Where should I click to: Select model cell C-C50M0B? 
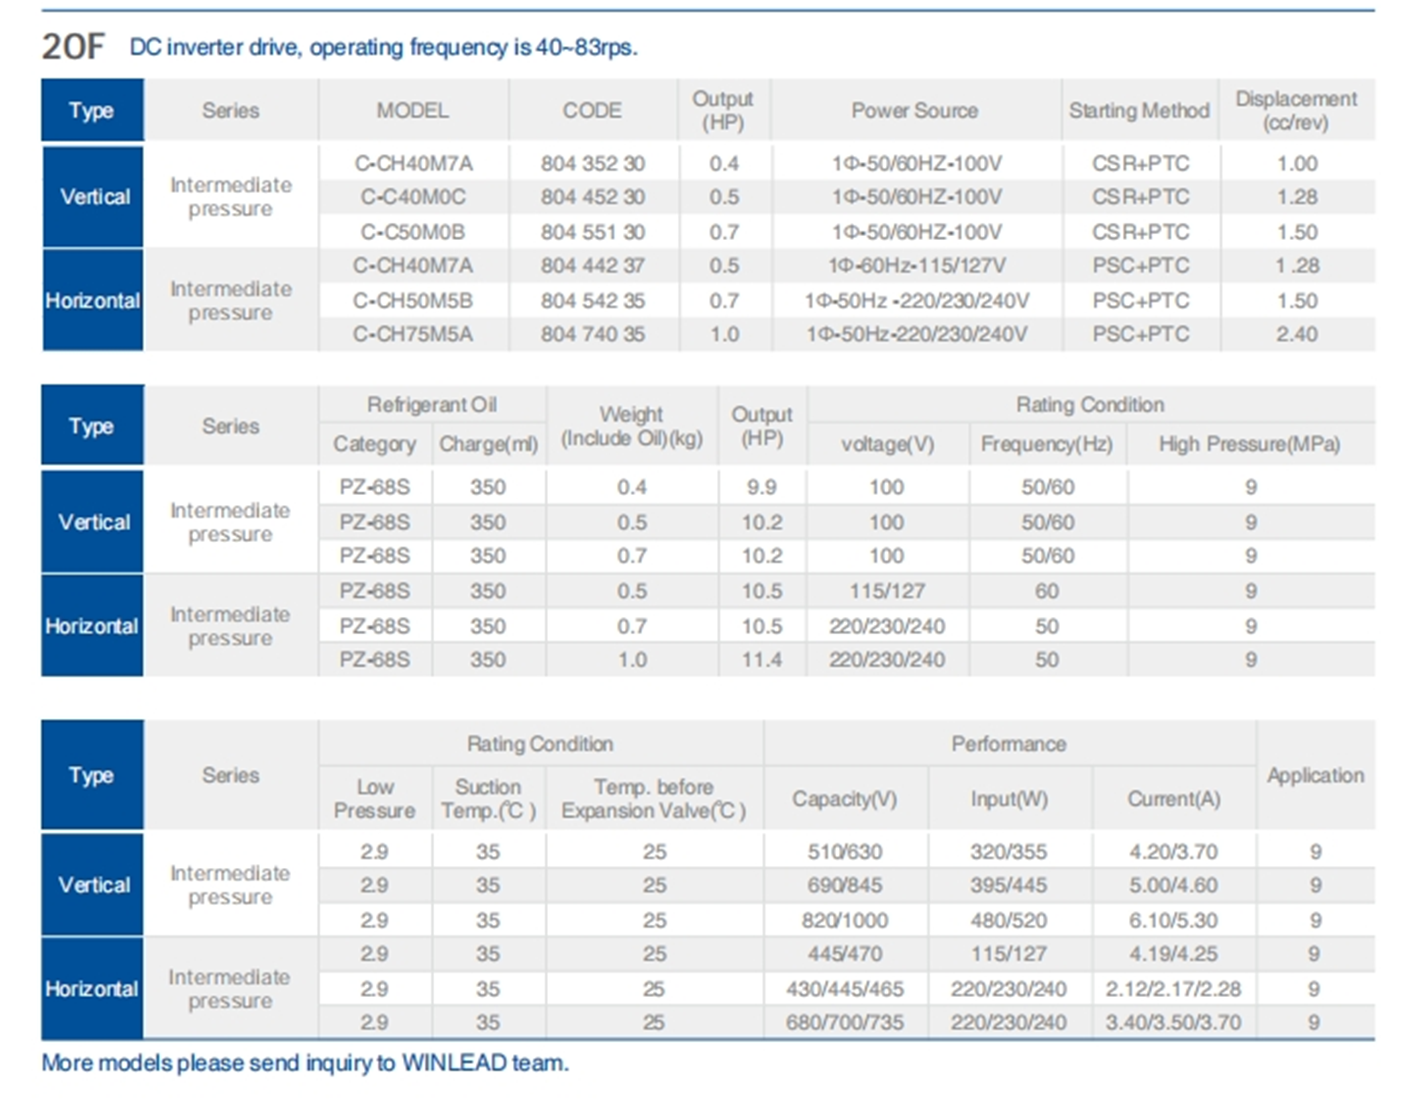tap(412, 232)
